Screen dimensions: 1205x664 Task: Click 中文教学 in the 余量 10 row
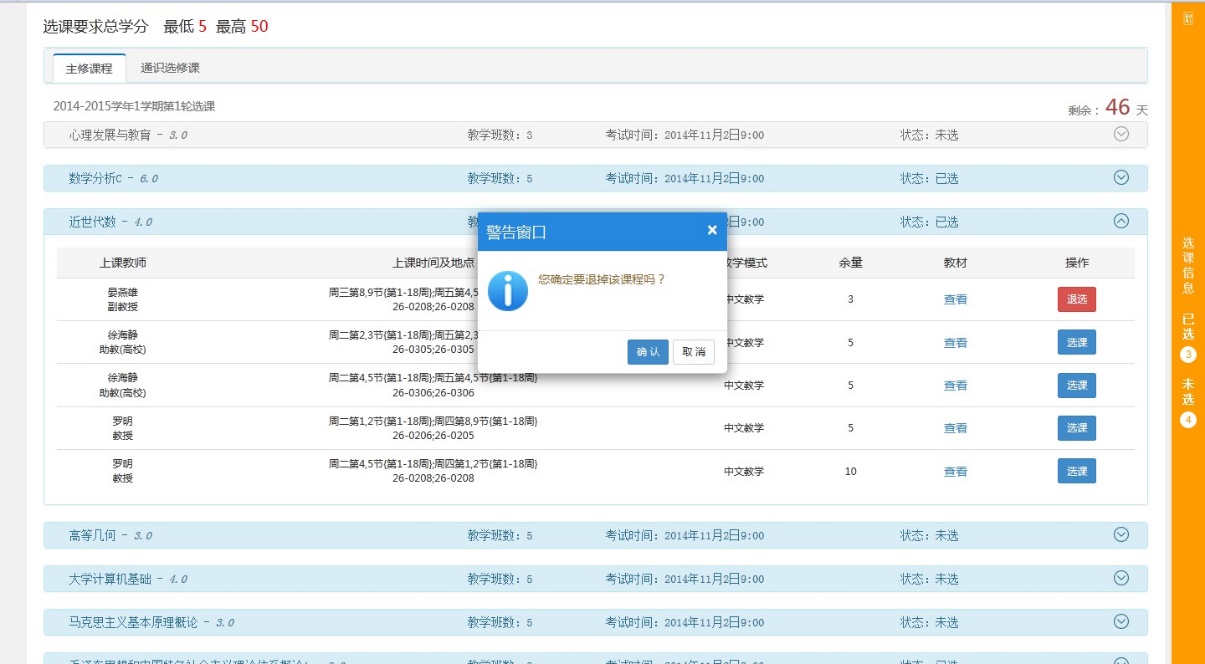[x=744, y=471]
